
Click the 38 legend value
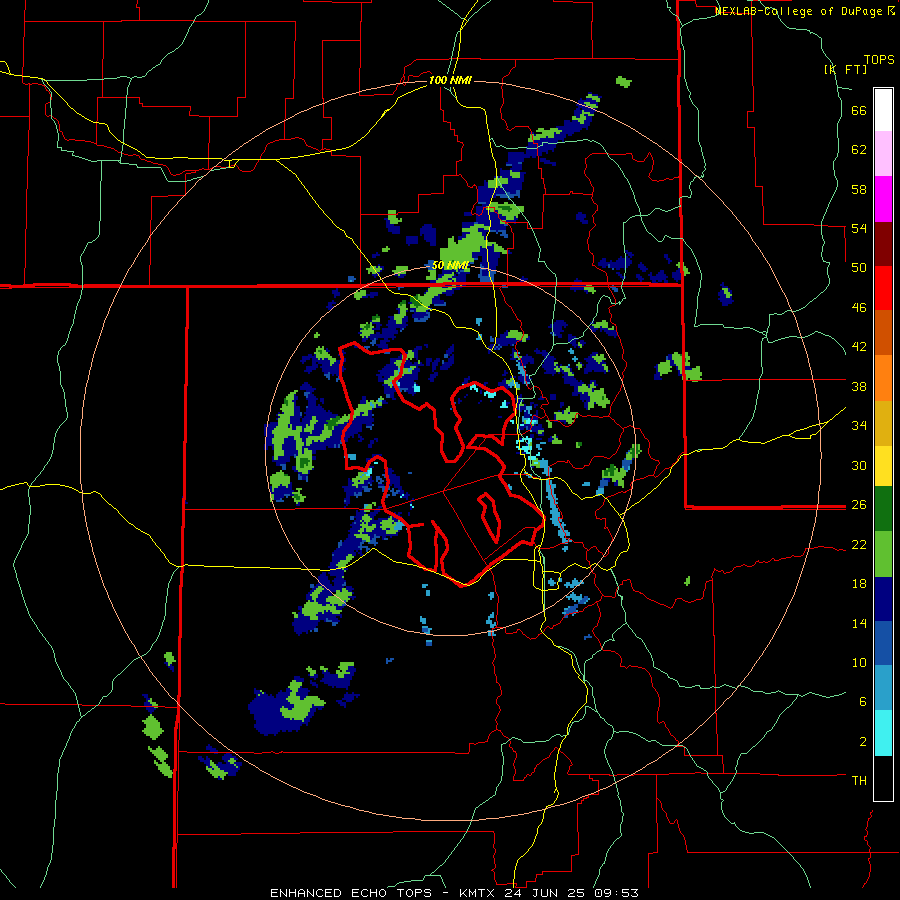click(859, 386)
